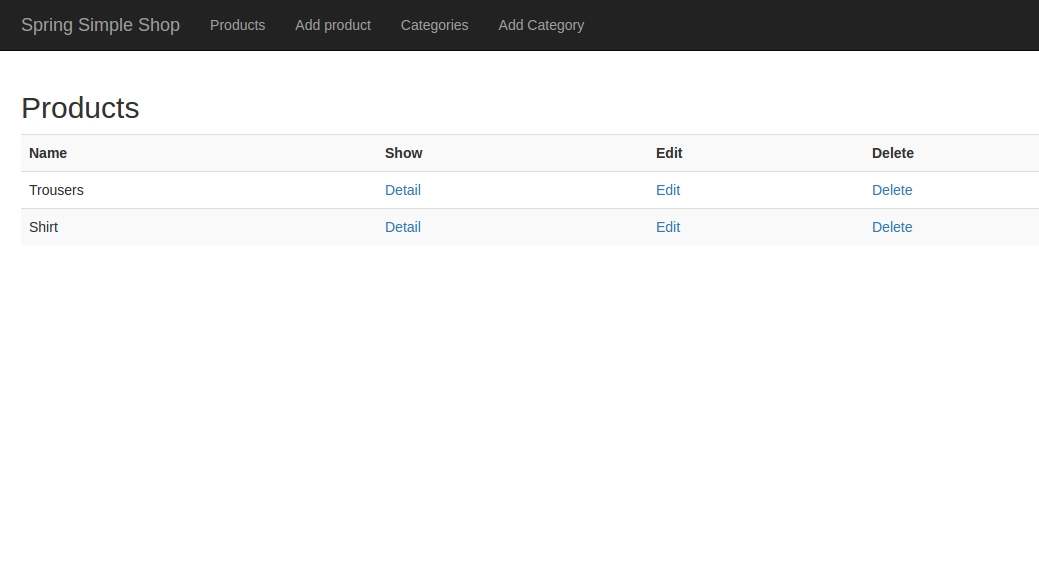This screenshot has width=1039, height=564.
Task: Open the Add product page
Action: [333, 25]
